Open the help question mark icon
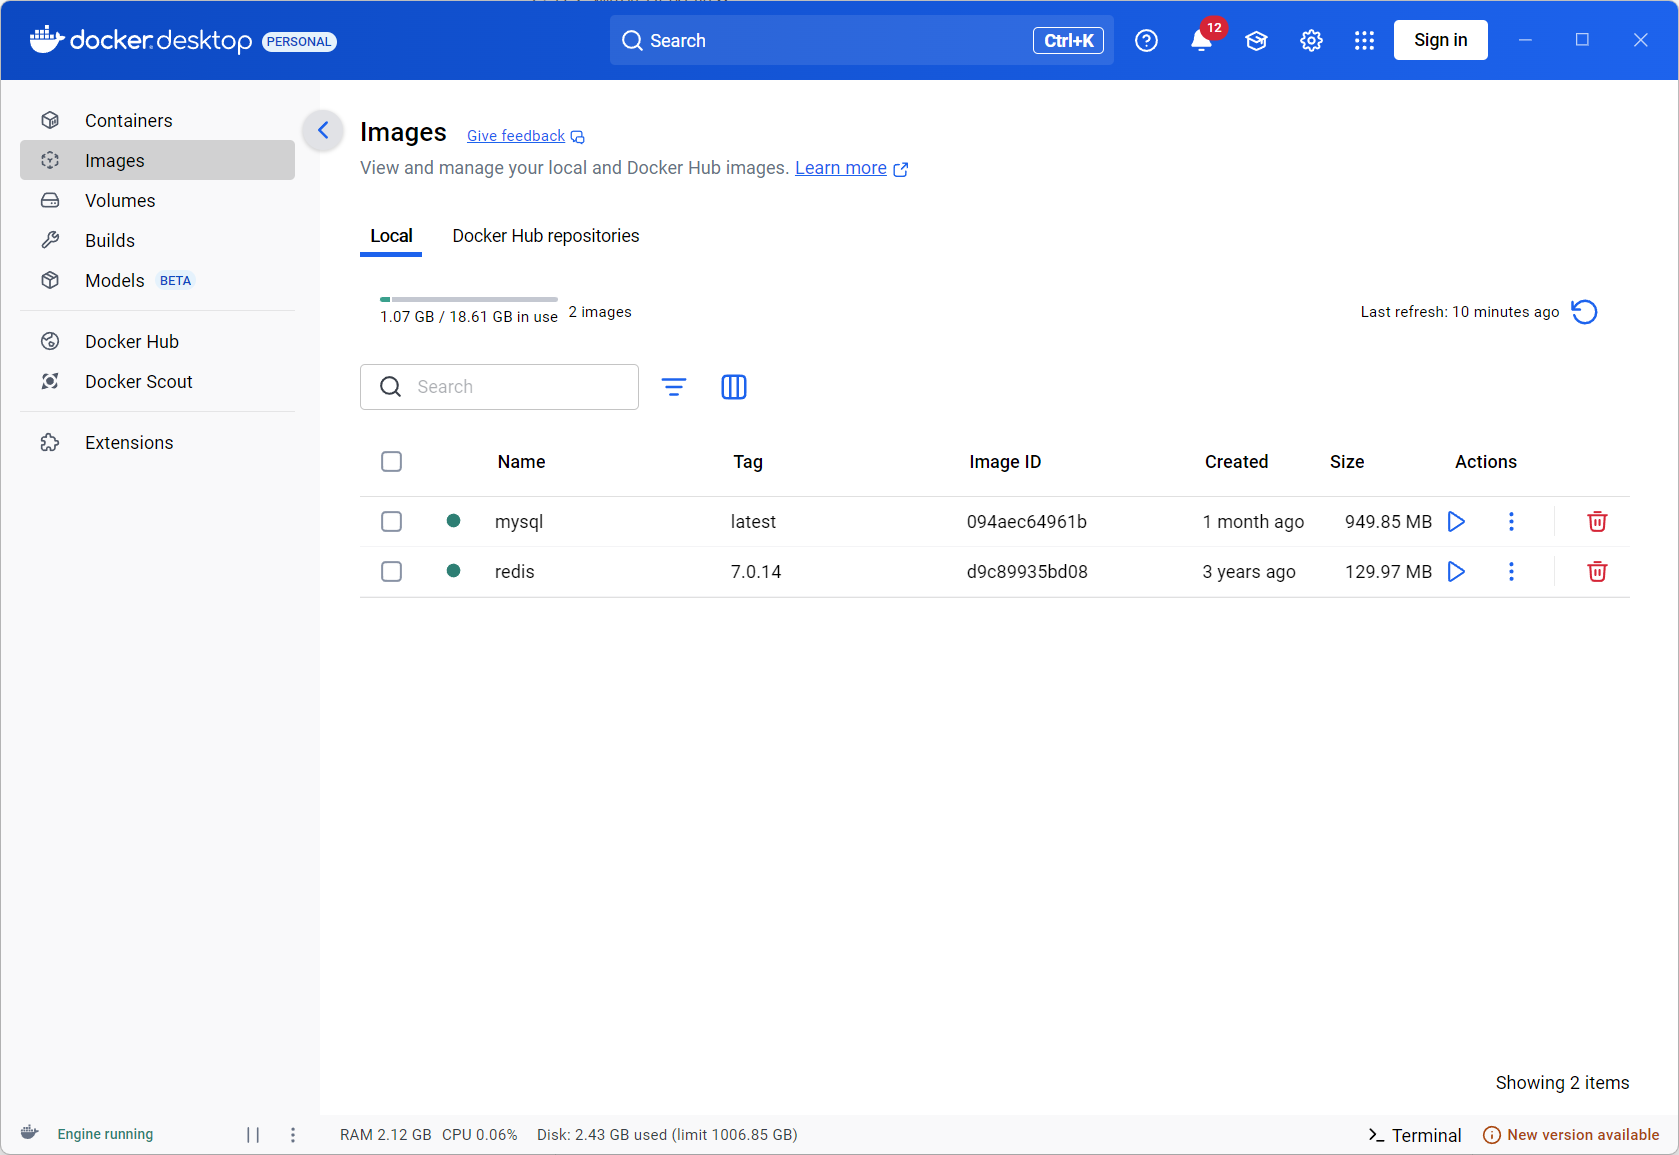Screen dimensions: 1679x1155 pyautogui.click(x=1146, y=41)
